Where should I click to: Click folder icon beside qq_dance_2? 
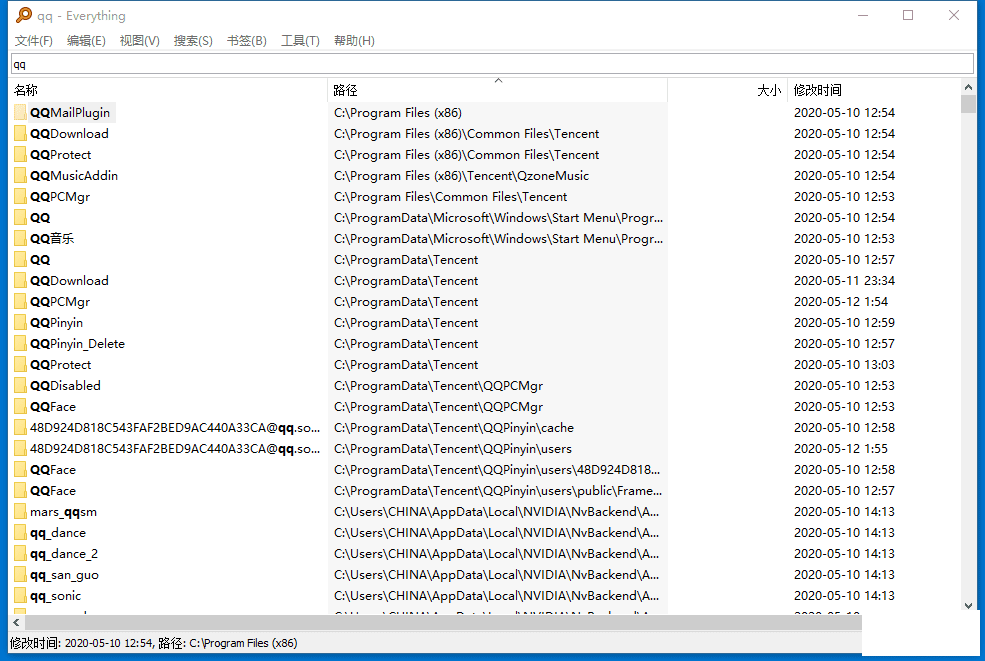[20, 554]
